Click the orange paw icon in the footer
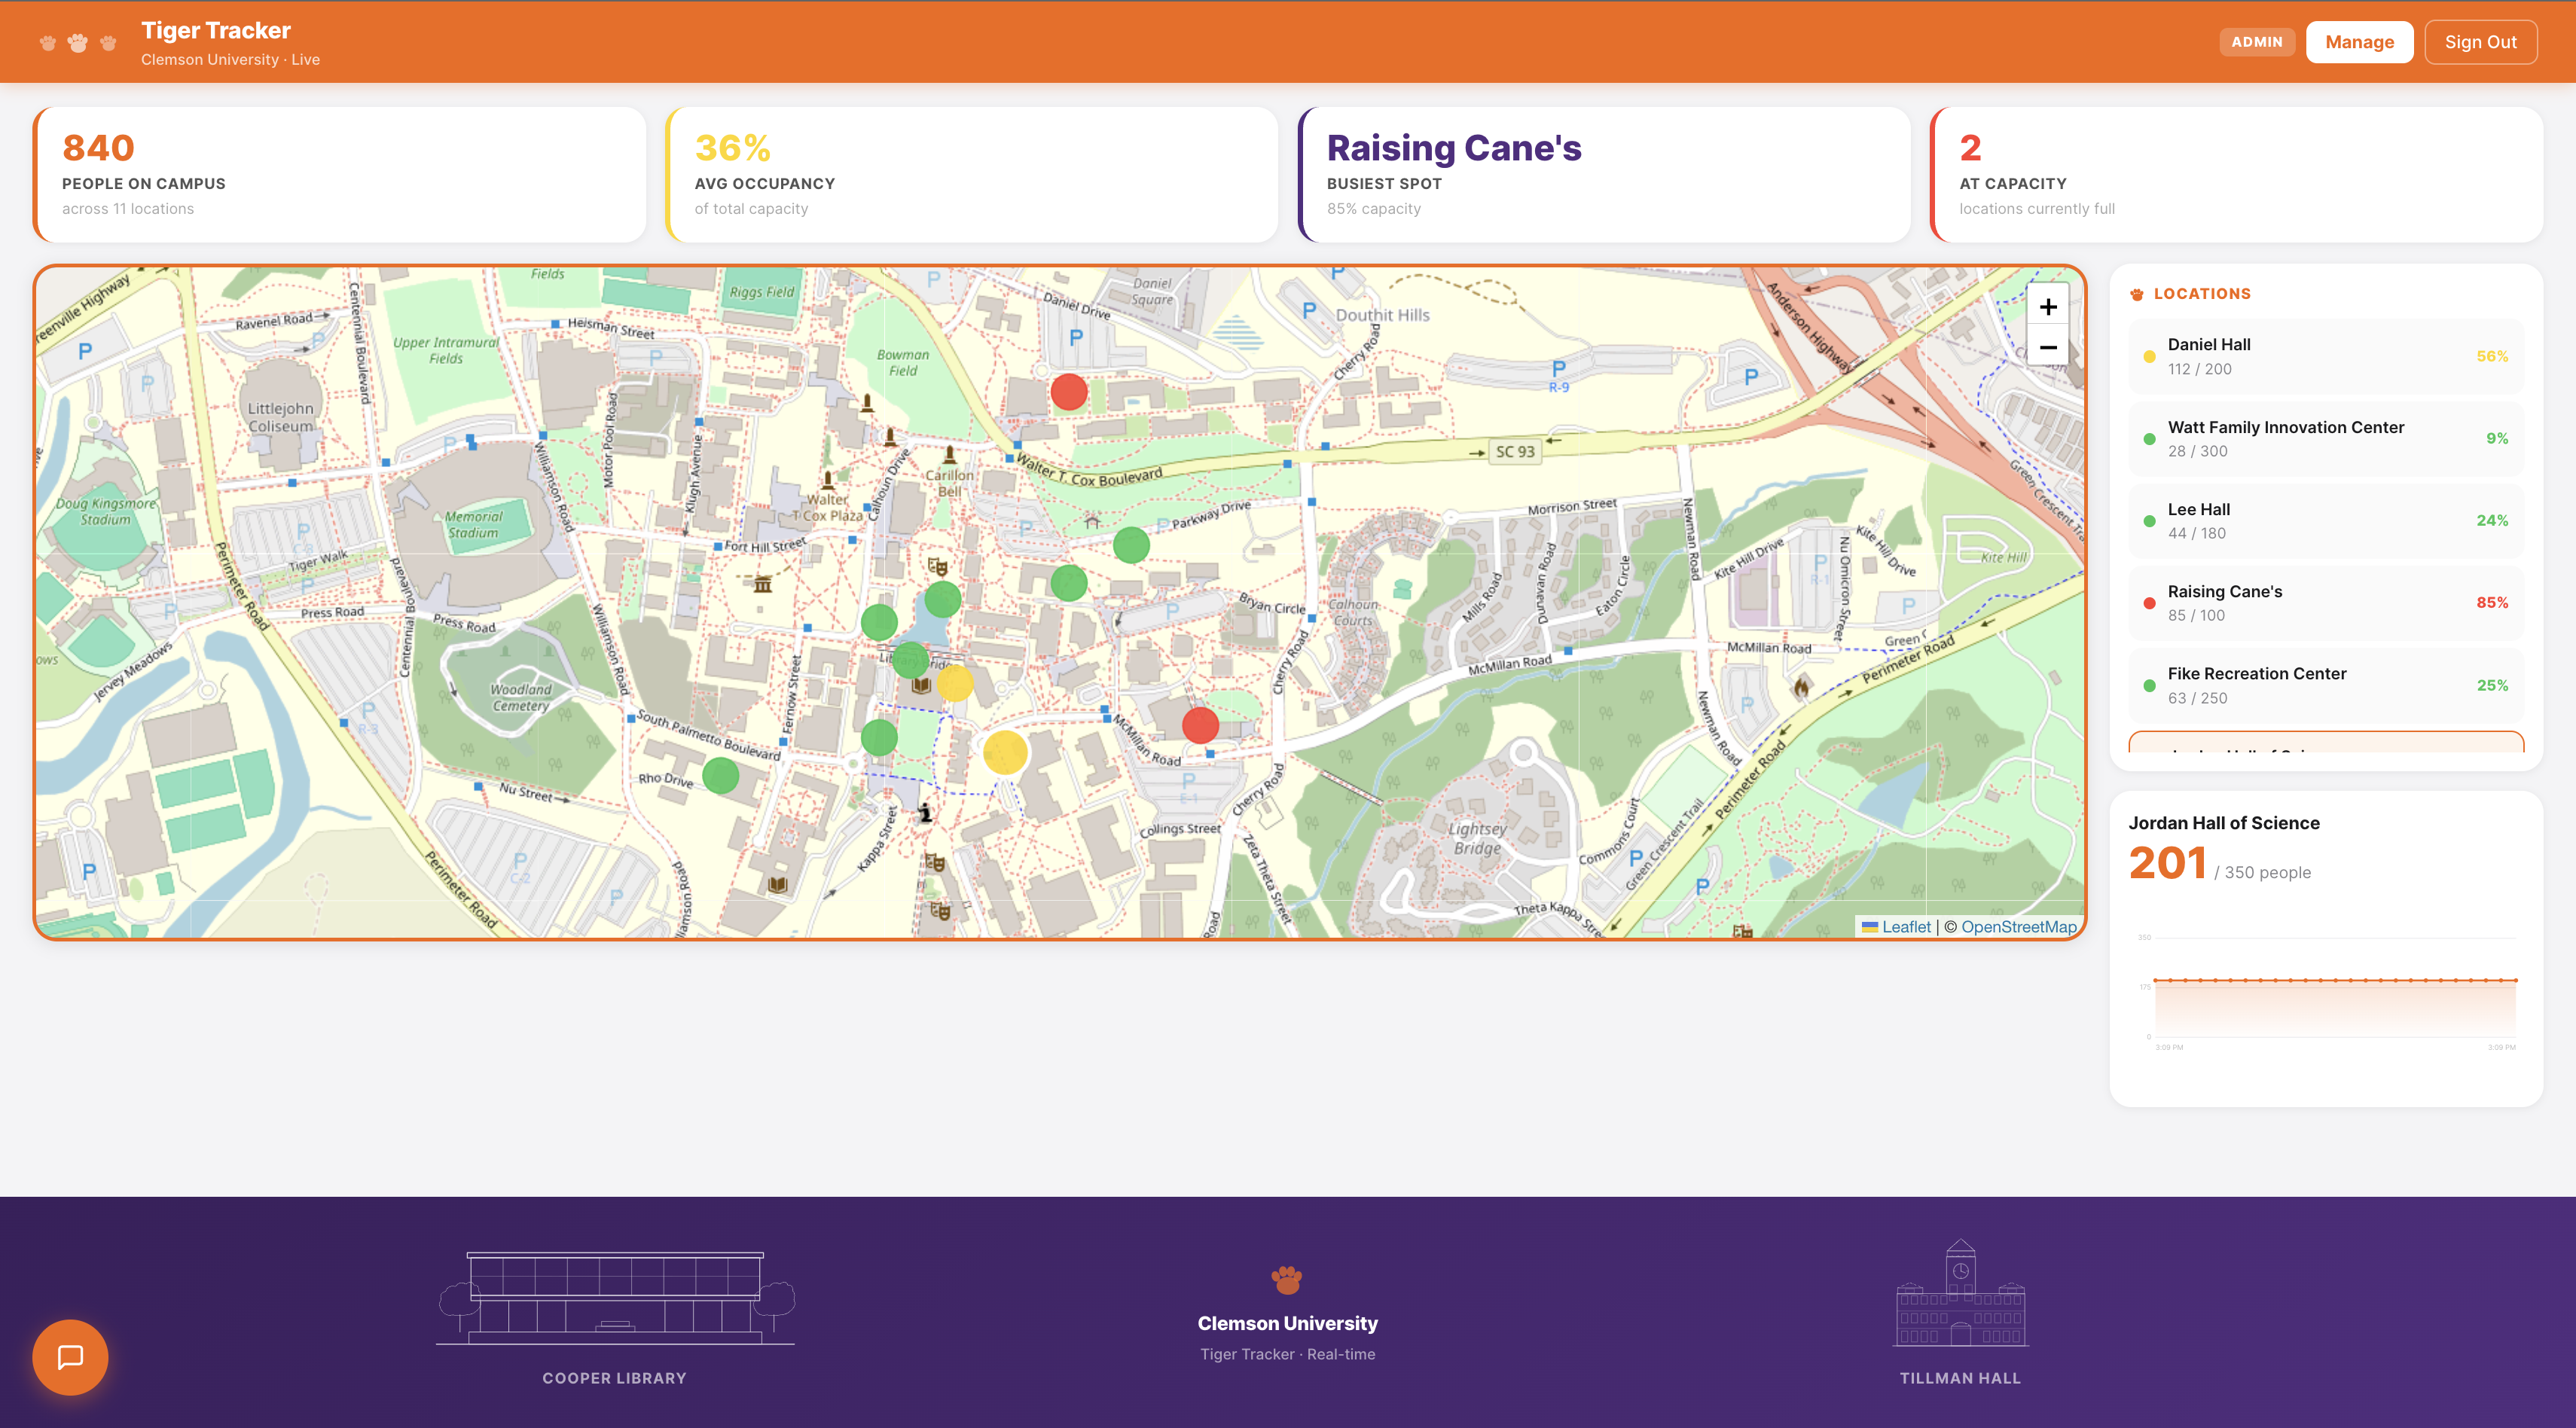The image size is (2576, 1428). tap(1287, 1279)
